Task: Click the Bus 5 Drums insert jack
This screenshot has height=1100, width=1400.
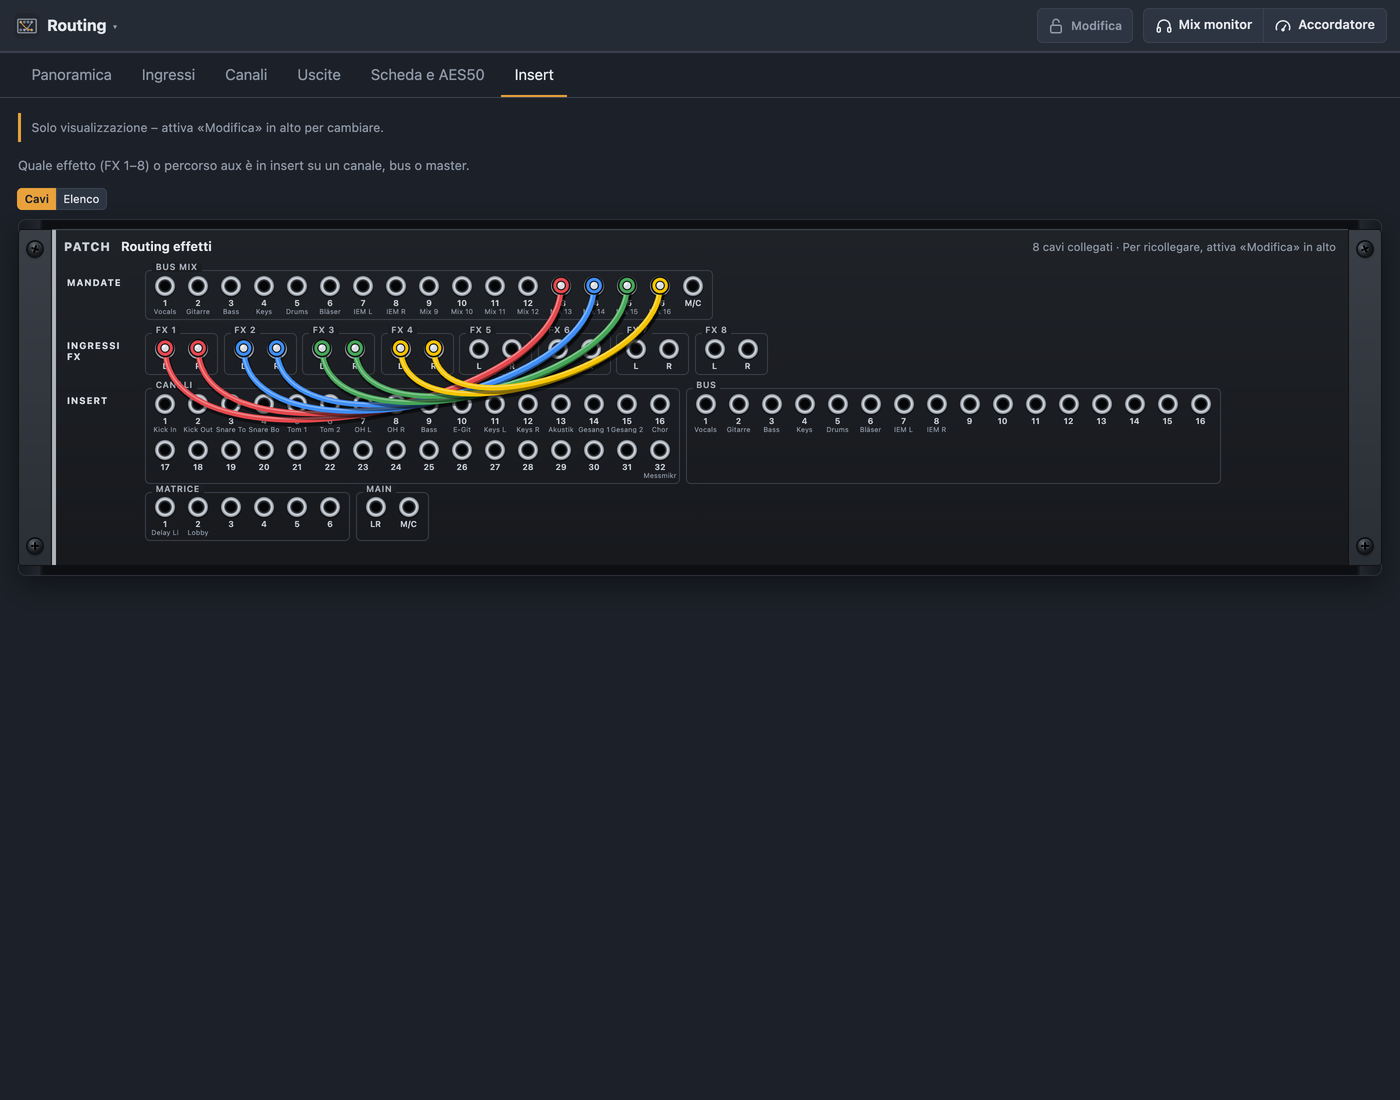Action: tap(838, 404)
